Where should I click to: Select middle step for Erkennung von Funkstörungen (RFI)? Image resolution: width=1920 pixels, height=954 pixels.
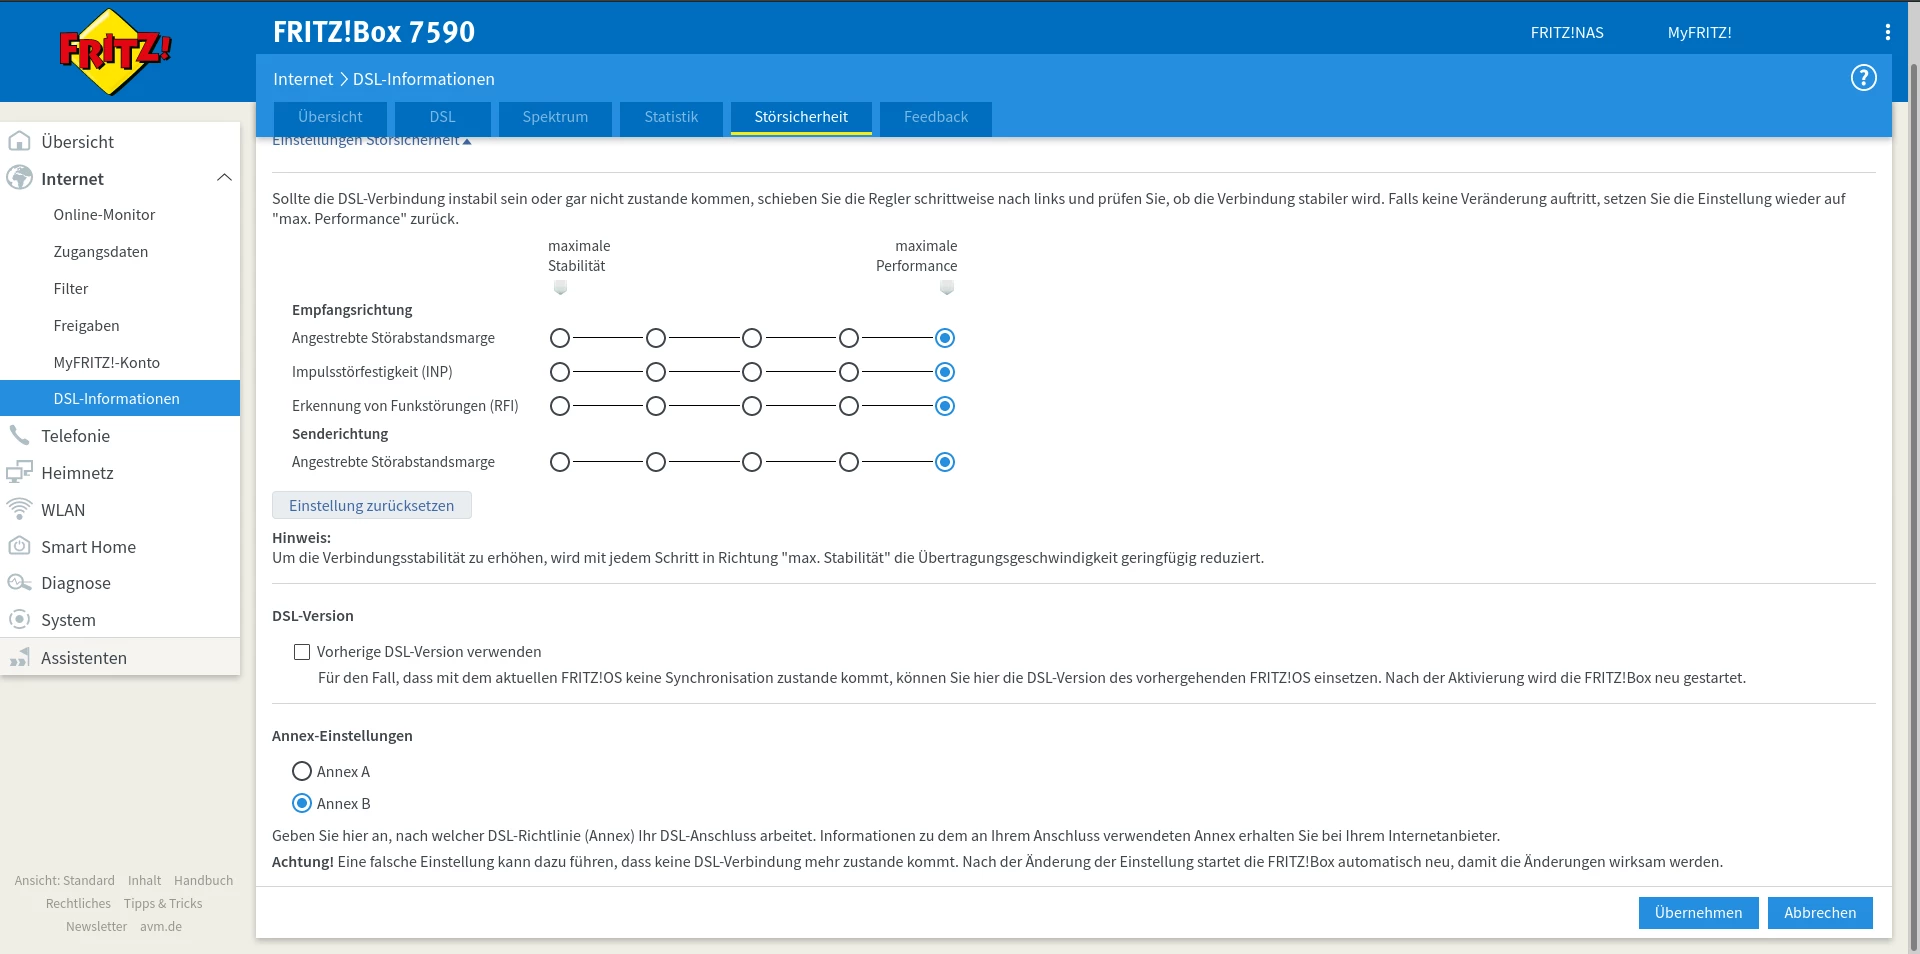click(x=752, y=406)
